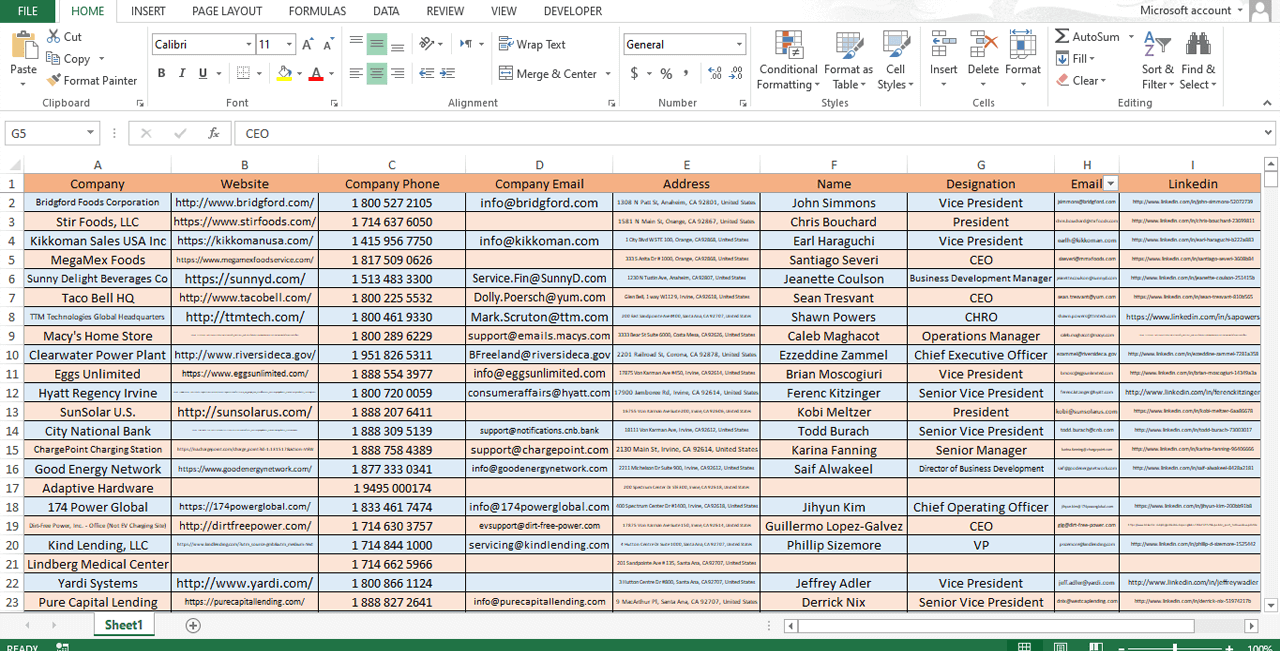
Task: Open the FILE menu
Action: (x=28, y=11)
